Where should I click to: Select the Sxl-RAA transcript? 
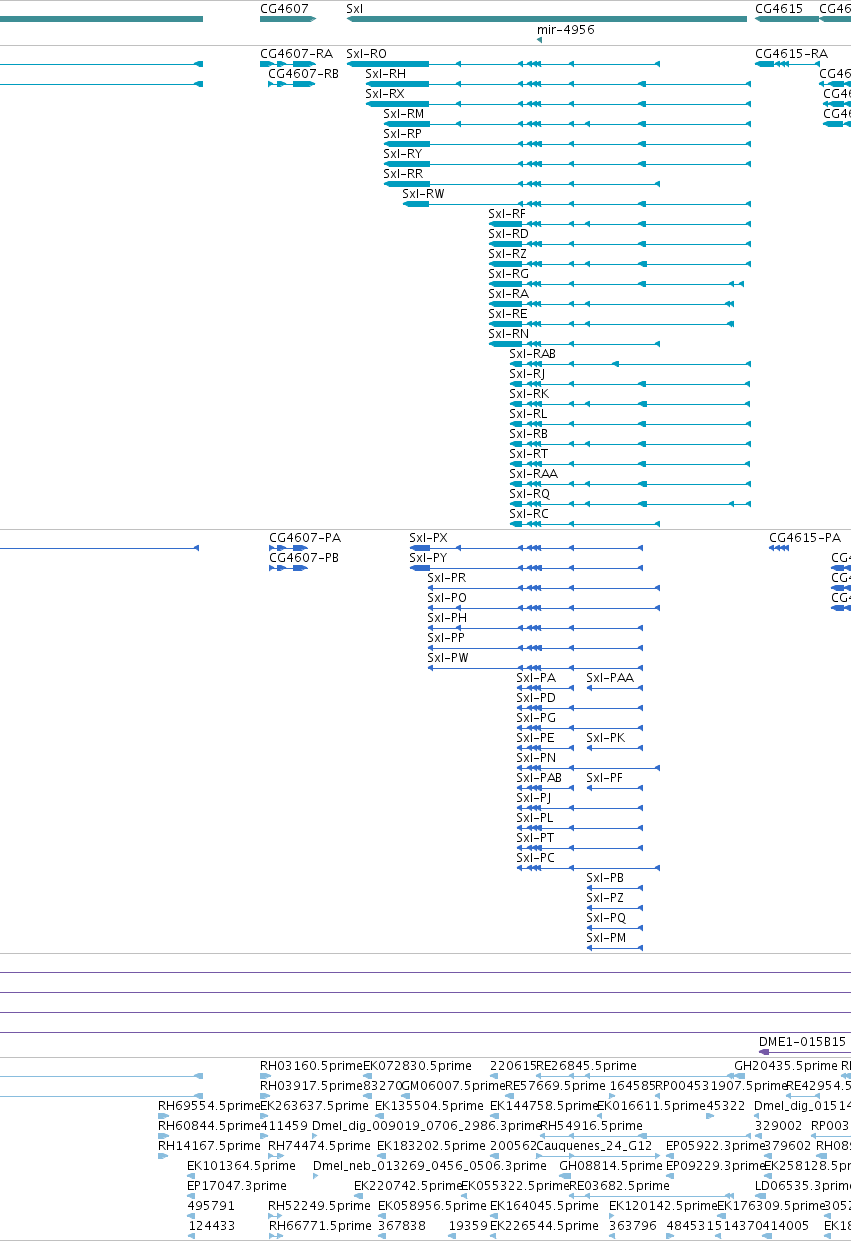tap(533, 474)
